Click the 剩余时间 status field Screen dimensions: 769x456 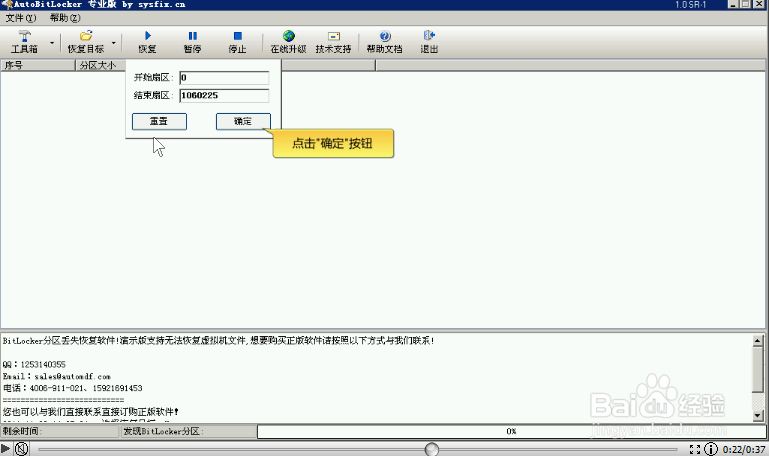[60, 431]
